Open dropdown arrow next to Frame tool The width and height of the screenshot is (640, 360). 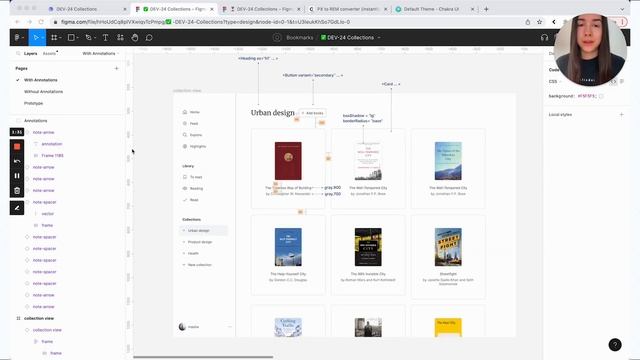tap(60, 38)
